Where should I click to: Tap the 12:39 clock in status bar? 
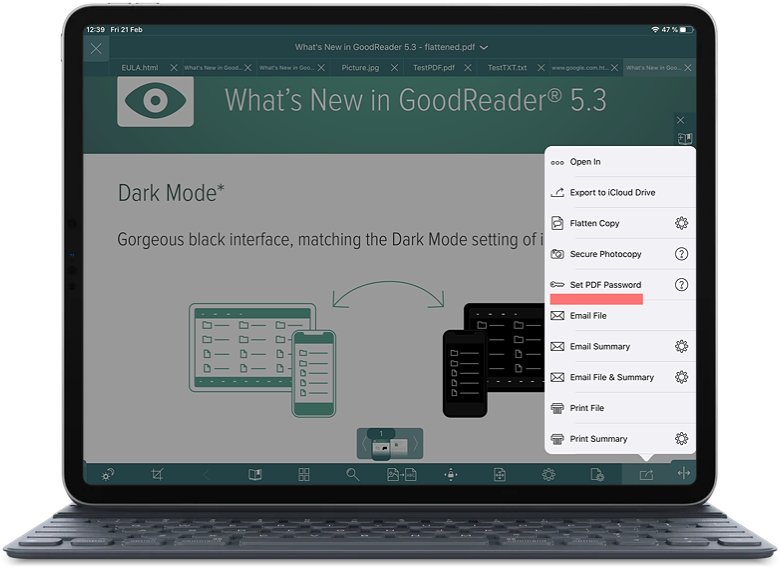[x=96, y=30]
